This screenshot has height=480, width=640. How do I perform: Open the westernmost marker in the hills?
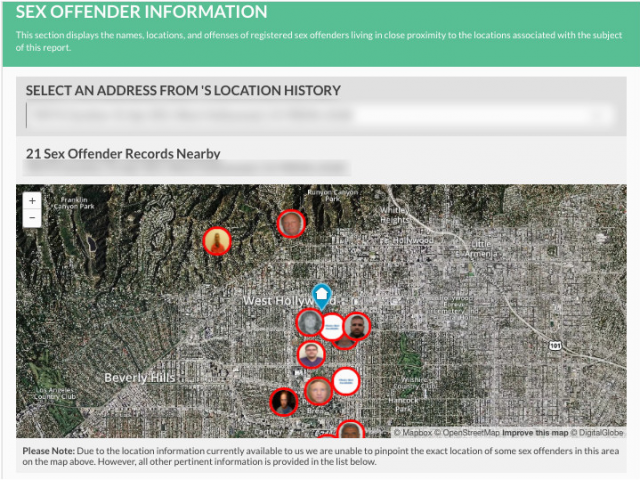tap(217, 241)
